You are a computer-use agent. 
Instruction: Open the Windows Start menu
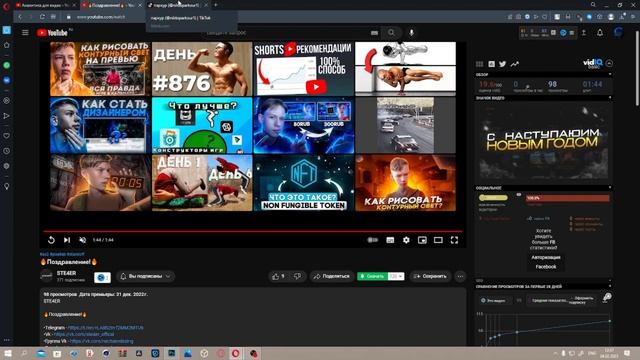[8, 353]
